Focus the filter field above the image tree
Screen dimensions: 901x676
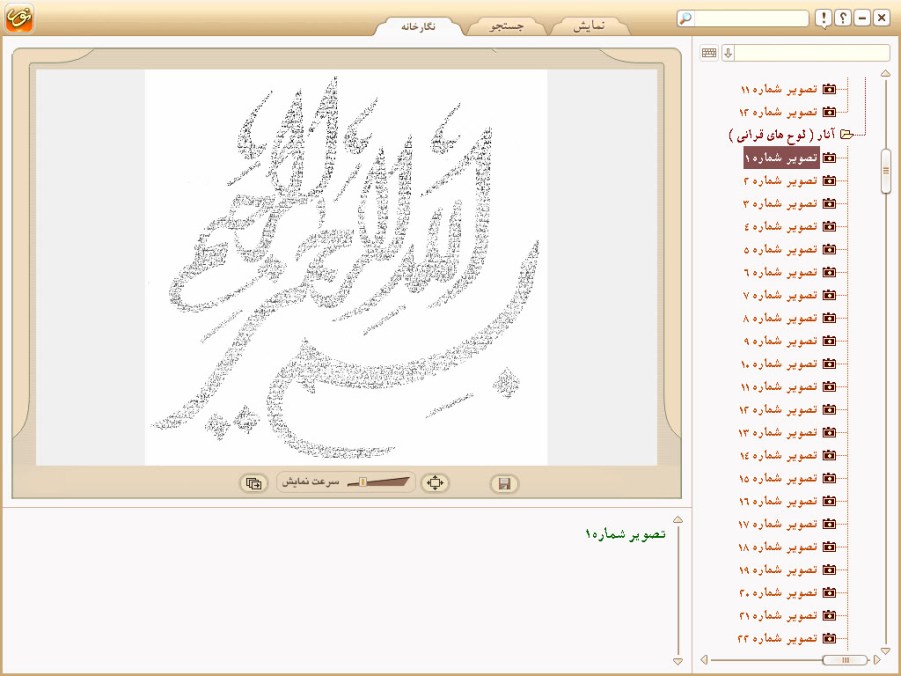point(812,53)
